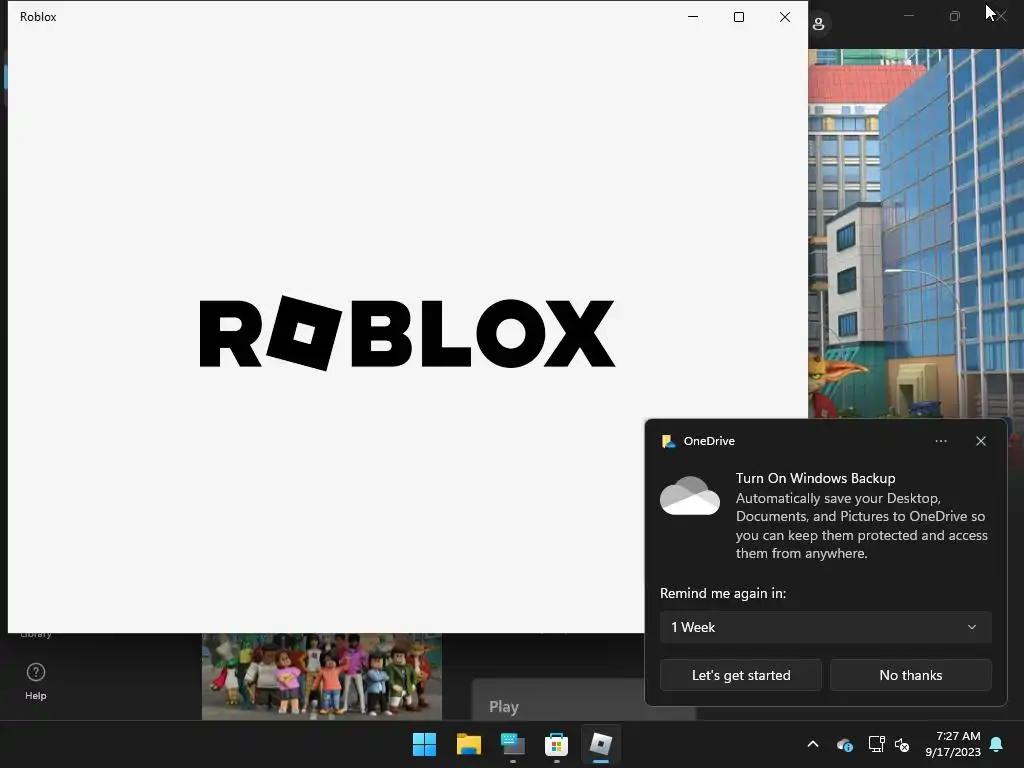Viewport: 1024px width, 768px height.
Task: Maximize the Roblox window
Action: pos(739,17)
